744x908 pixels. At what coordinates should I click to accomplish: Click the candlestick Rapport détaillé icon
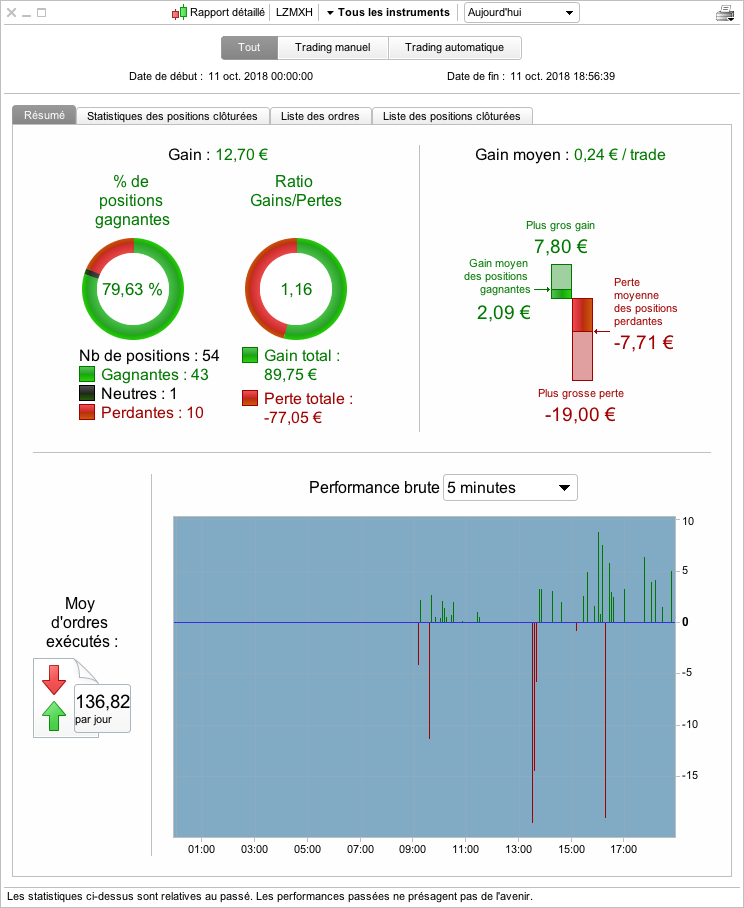tap(179, 12)
